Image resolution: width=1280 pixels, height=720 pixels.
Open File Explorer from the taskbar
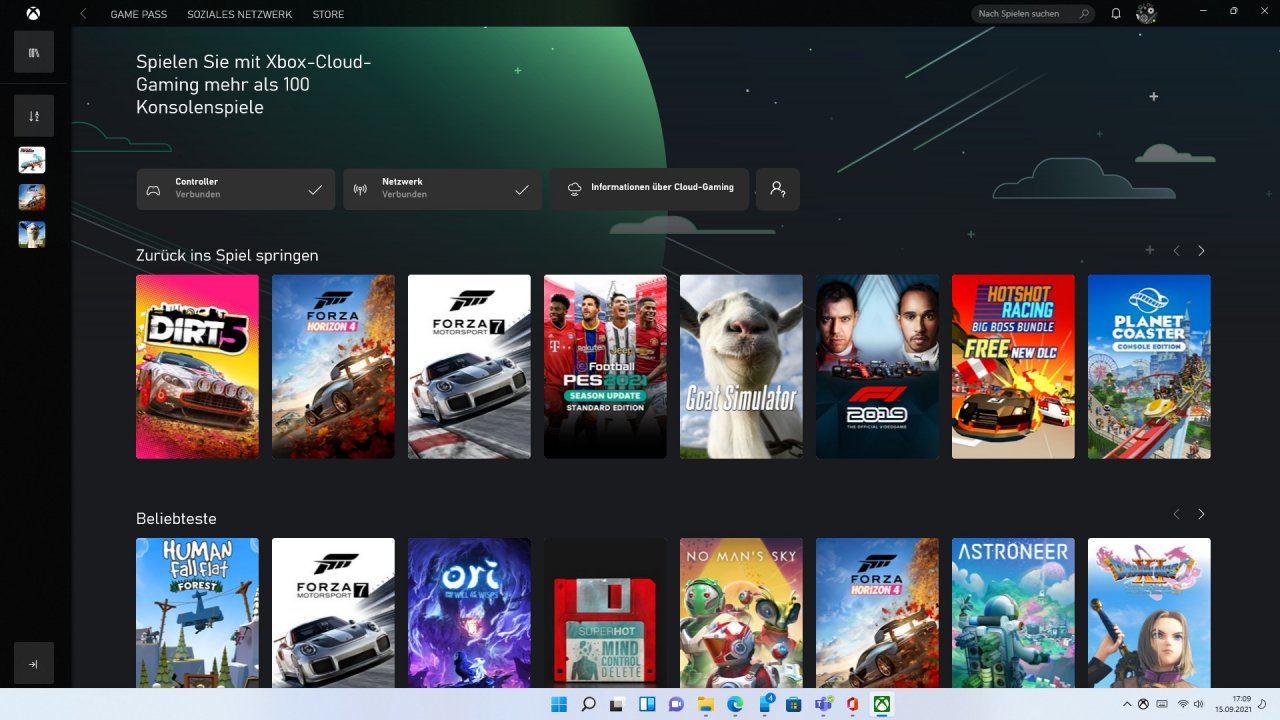pyautogui.click(x=705, y=704)
